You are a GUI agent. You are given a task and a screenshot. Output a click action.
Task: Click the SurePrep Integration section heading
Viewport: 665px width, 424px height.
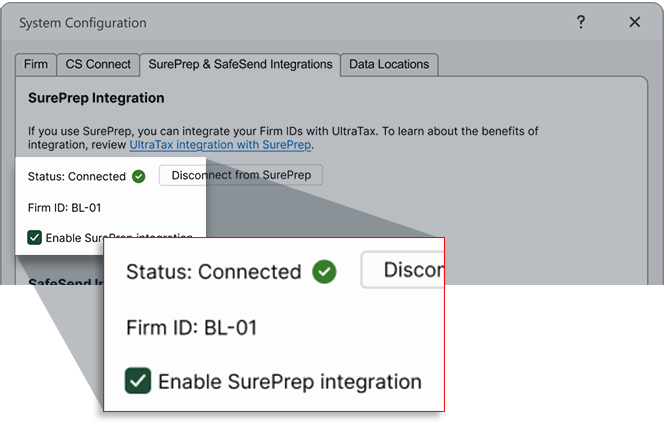(x=96, y=99)
